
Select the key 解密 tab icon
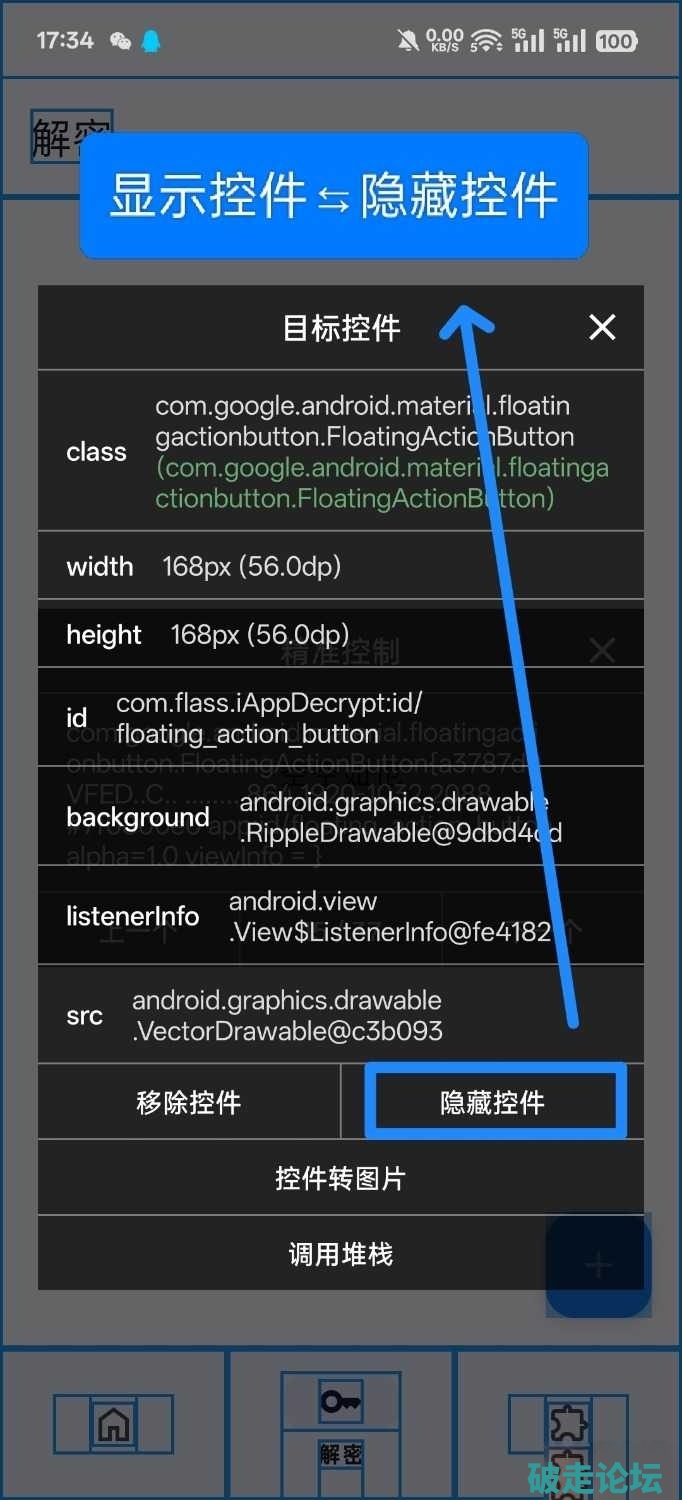(x=341, y=1402)
